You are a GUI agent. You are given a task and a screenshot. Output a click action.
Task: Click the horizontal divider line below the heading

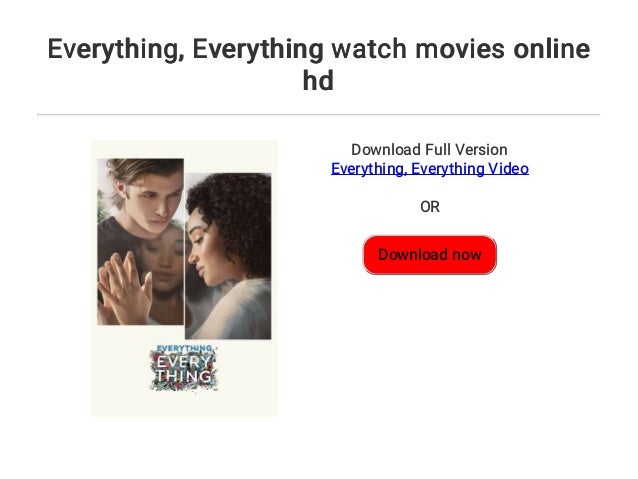coord(319,115)
